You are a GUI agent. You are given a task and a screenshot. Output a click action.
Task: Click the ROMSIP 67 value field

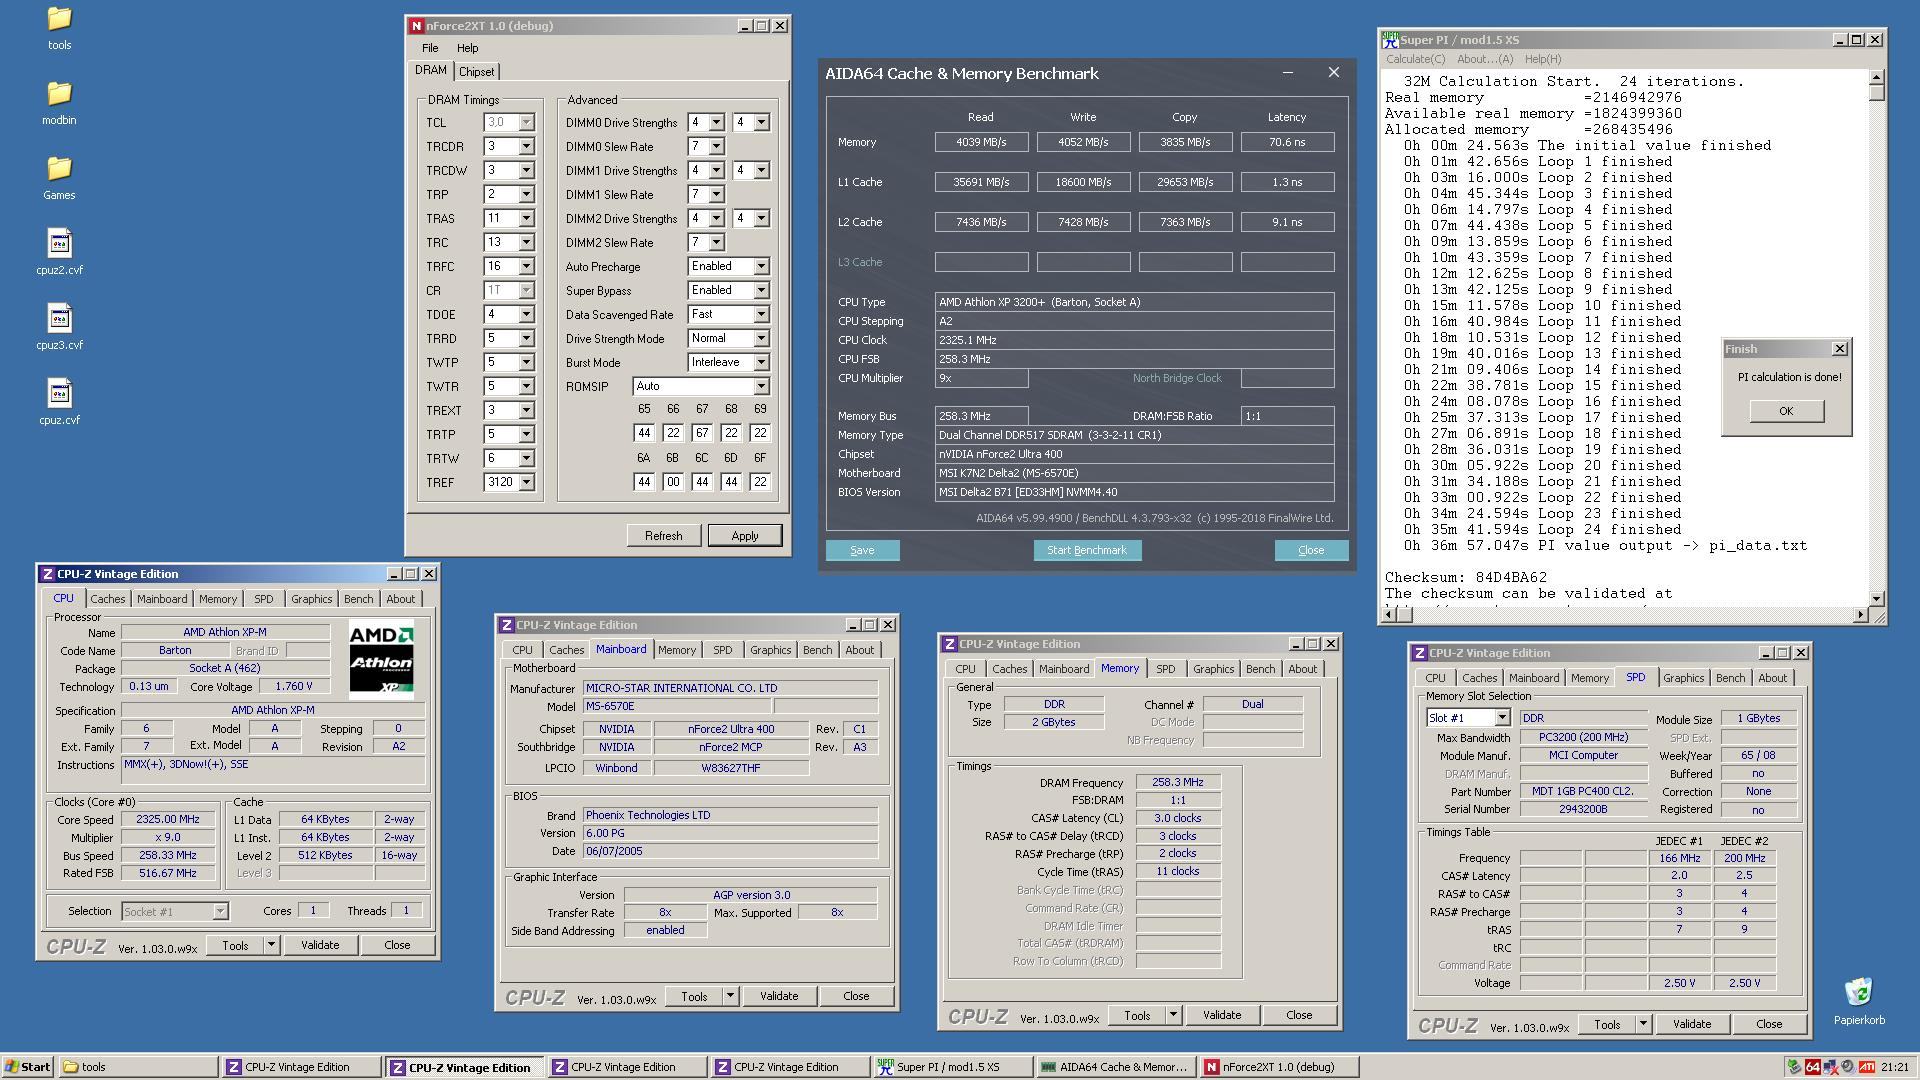tap(702, 433)
